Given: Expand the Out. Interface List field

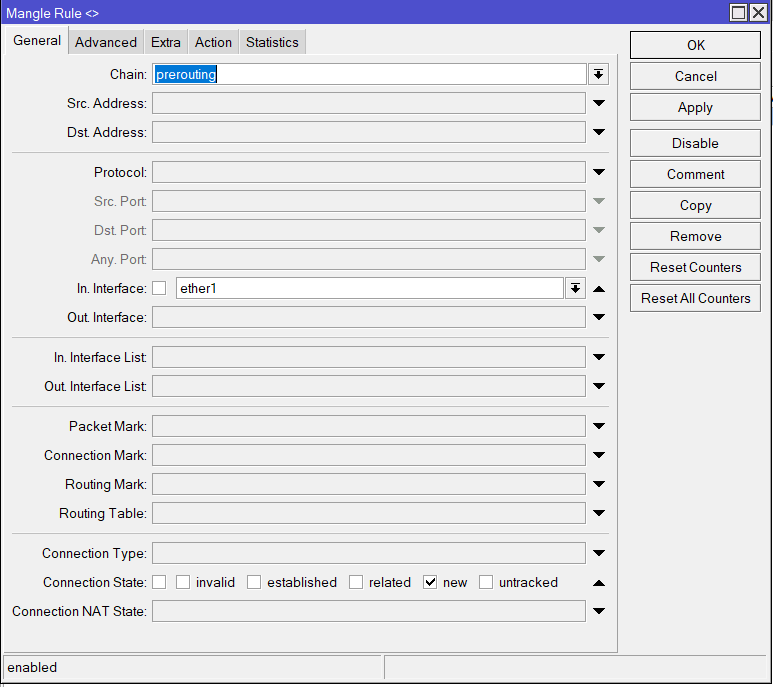Looking at the screenshot, I should pos(598,386).
